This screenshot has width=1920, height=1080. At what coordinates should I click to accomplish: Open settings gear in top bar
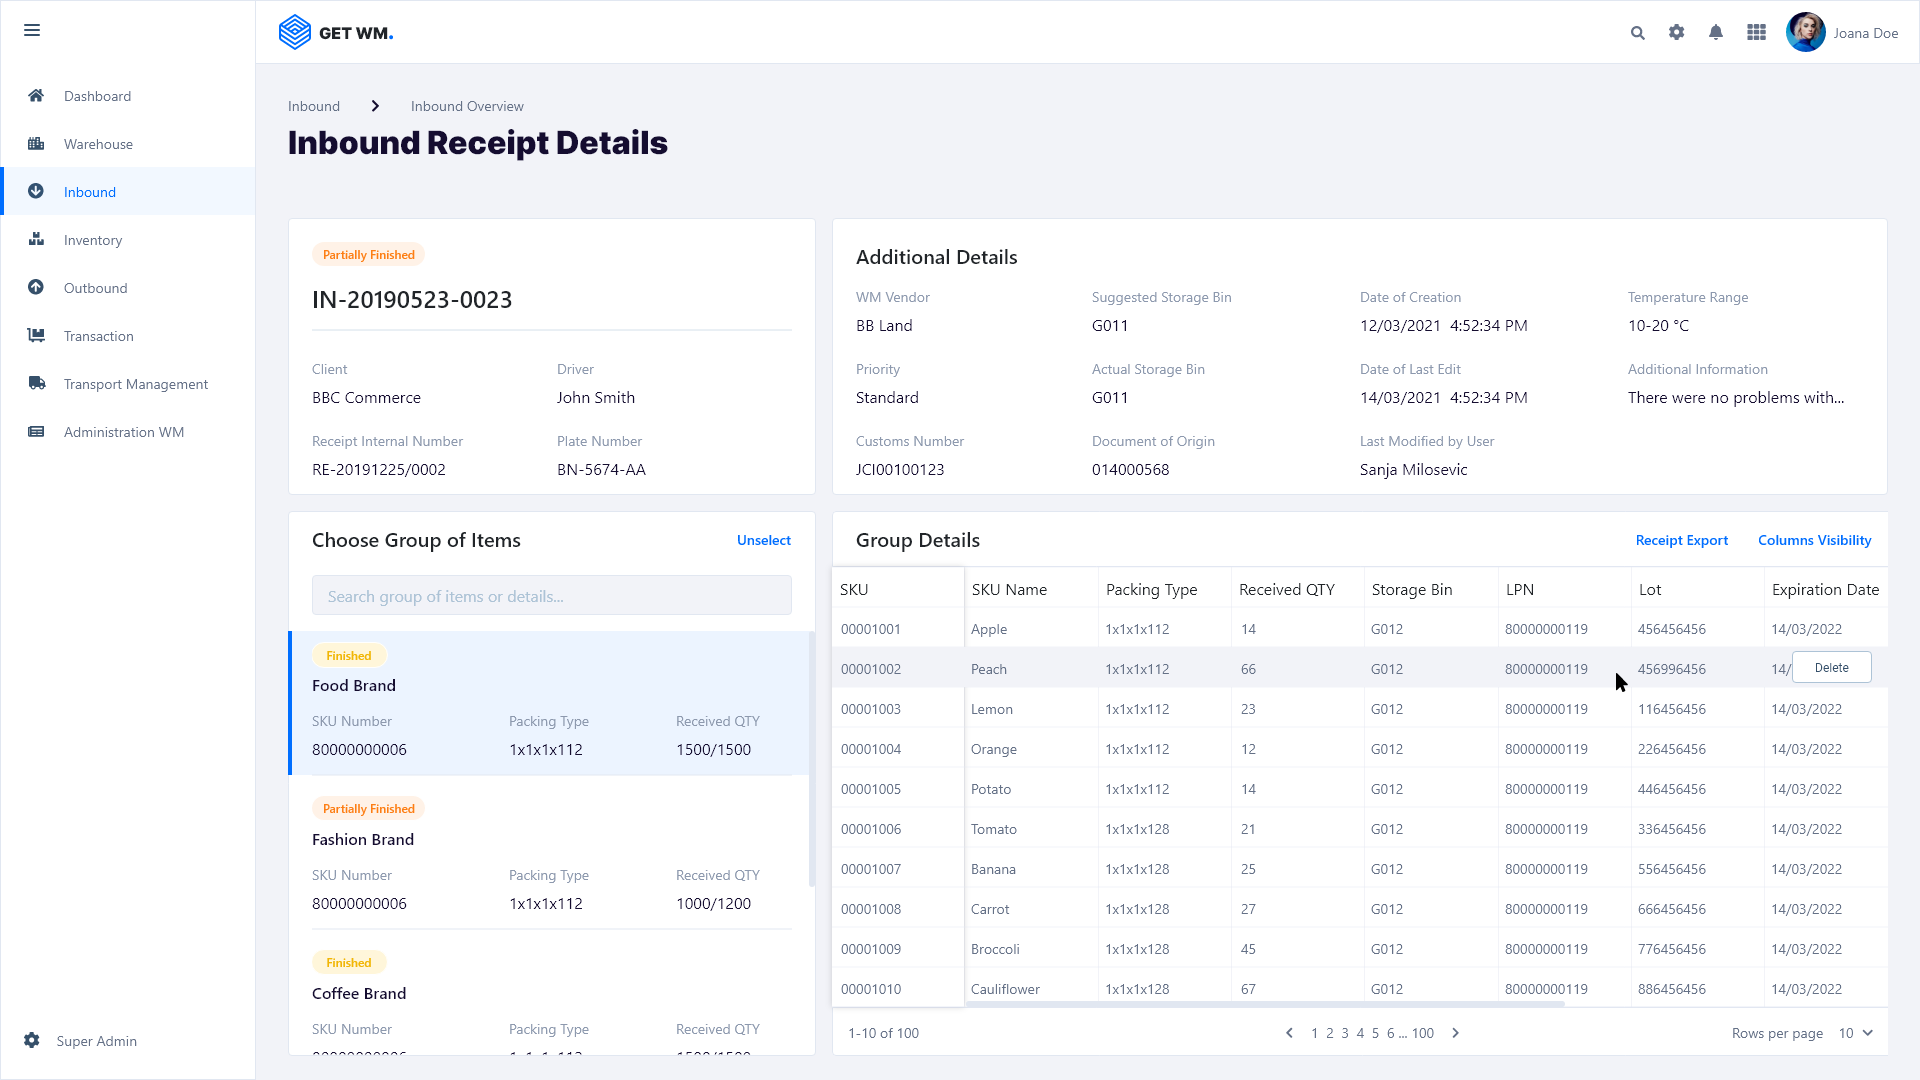tap(1677, 33)
